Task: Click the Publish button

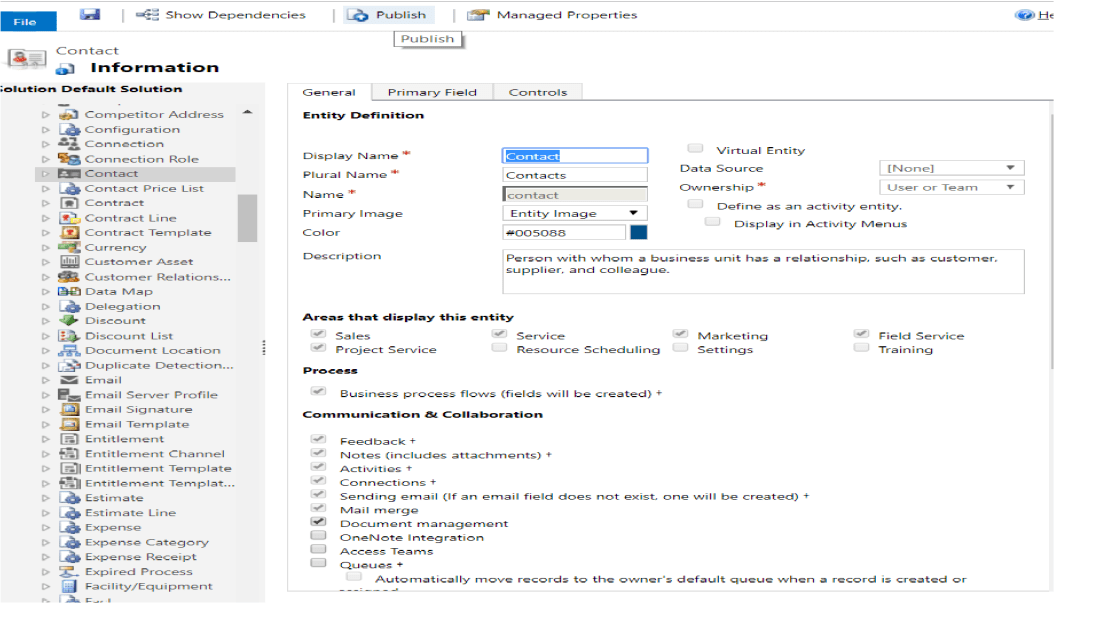Action: click(x=387, y=15)
